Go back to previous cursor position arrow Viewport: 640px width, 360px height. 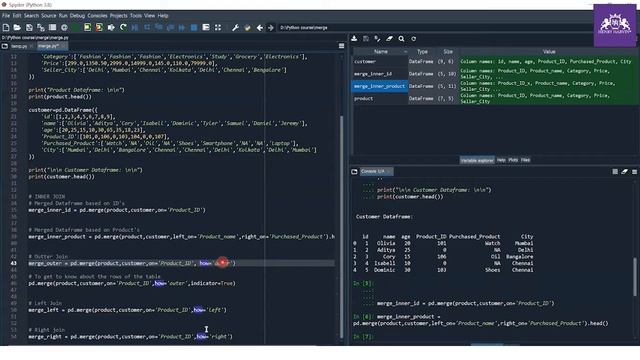260,27
